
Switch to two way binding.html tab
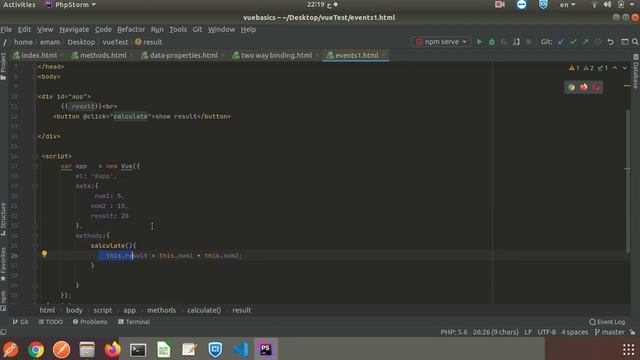tap(276, 56)
